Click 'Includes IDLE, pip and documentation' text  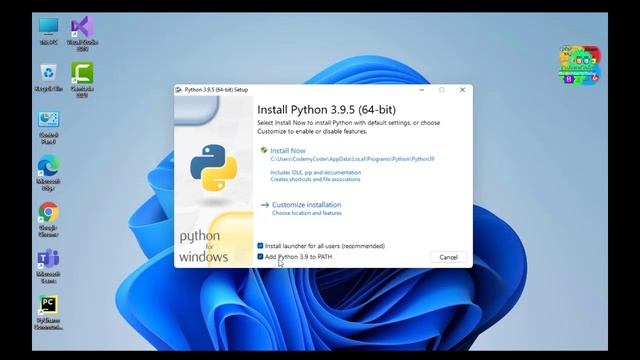coord(316,173)
